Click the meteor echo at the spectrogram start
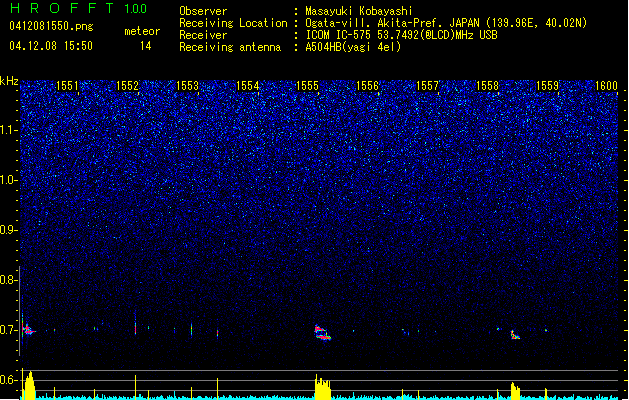Screen dimensions: 629x400 (28, 329)
